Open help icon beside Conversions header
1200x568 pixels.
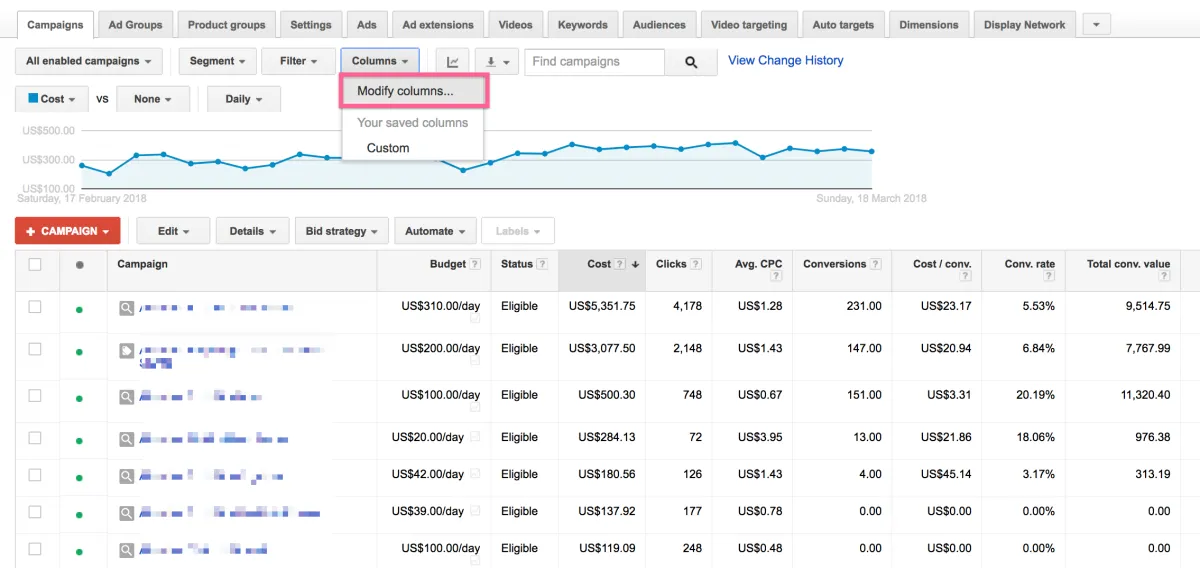point(876,265)
